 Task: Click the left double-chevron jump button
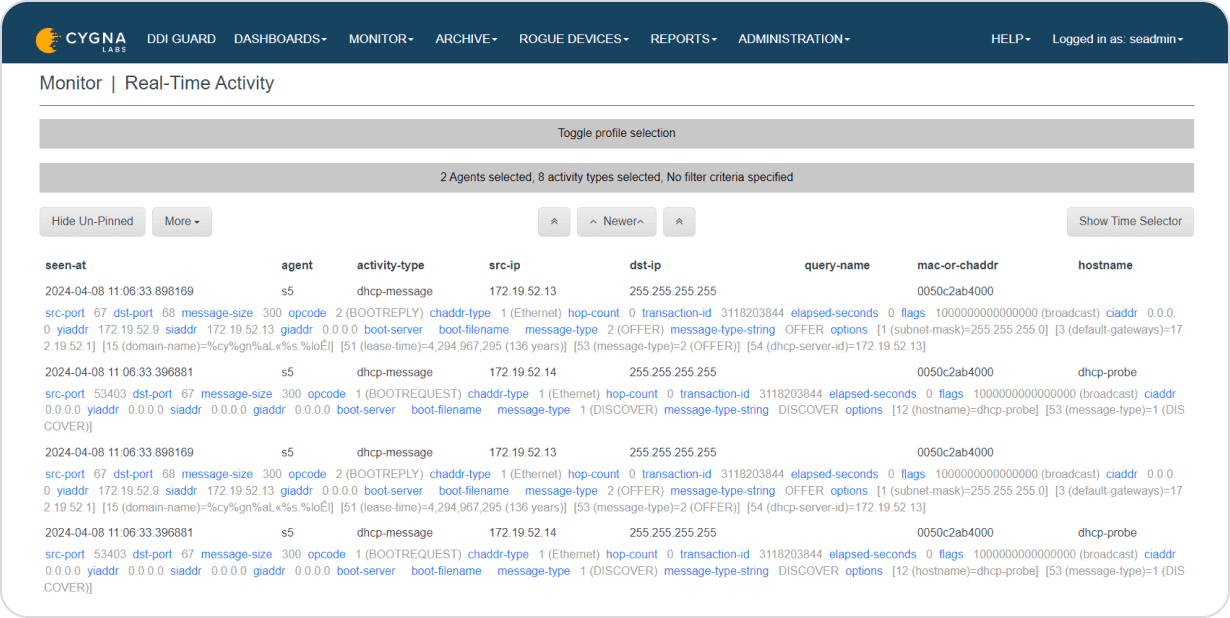point(554,221)
